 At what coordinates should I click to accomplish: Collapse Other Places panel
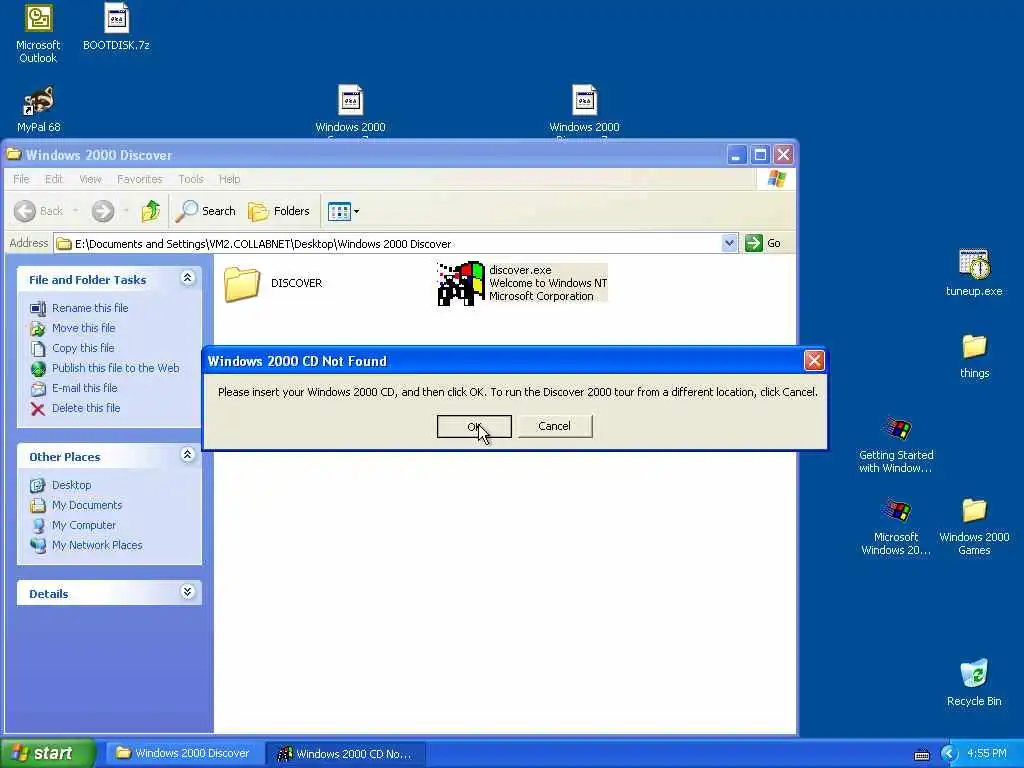tap(187, 455)
